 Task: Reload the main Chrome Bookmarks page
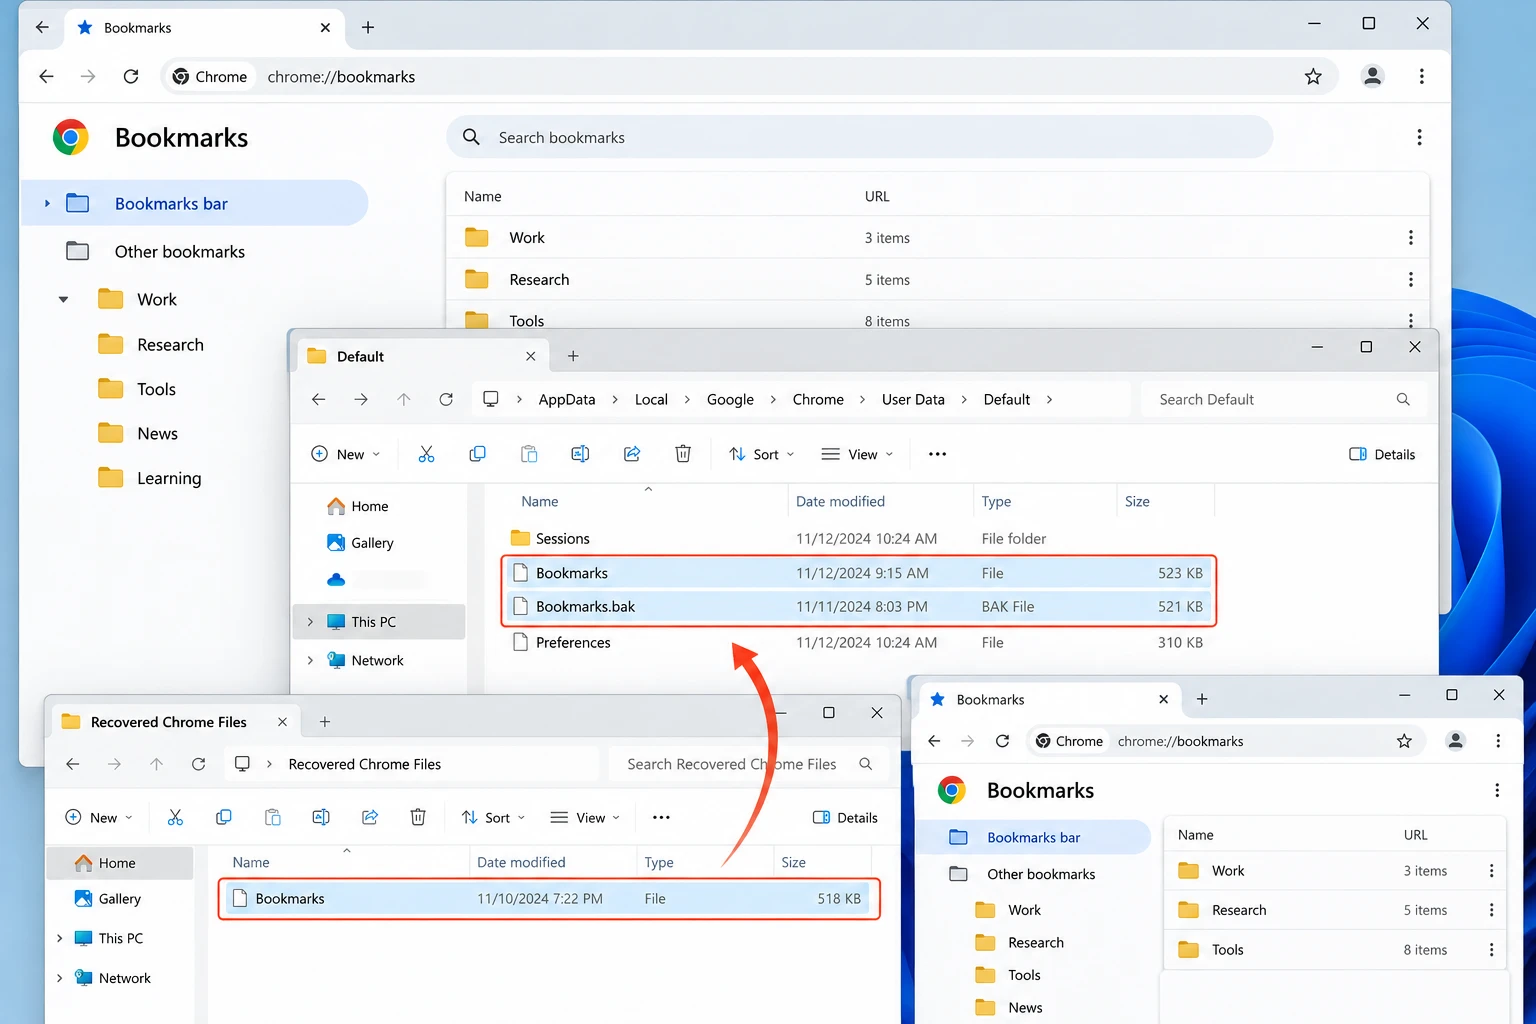(x=131, y=77)
